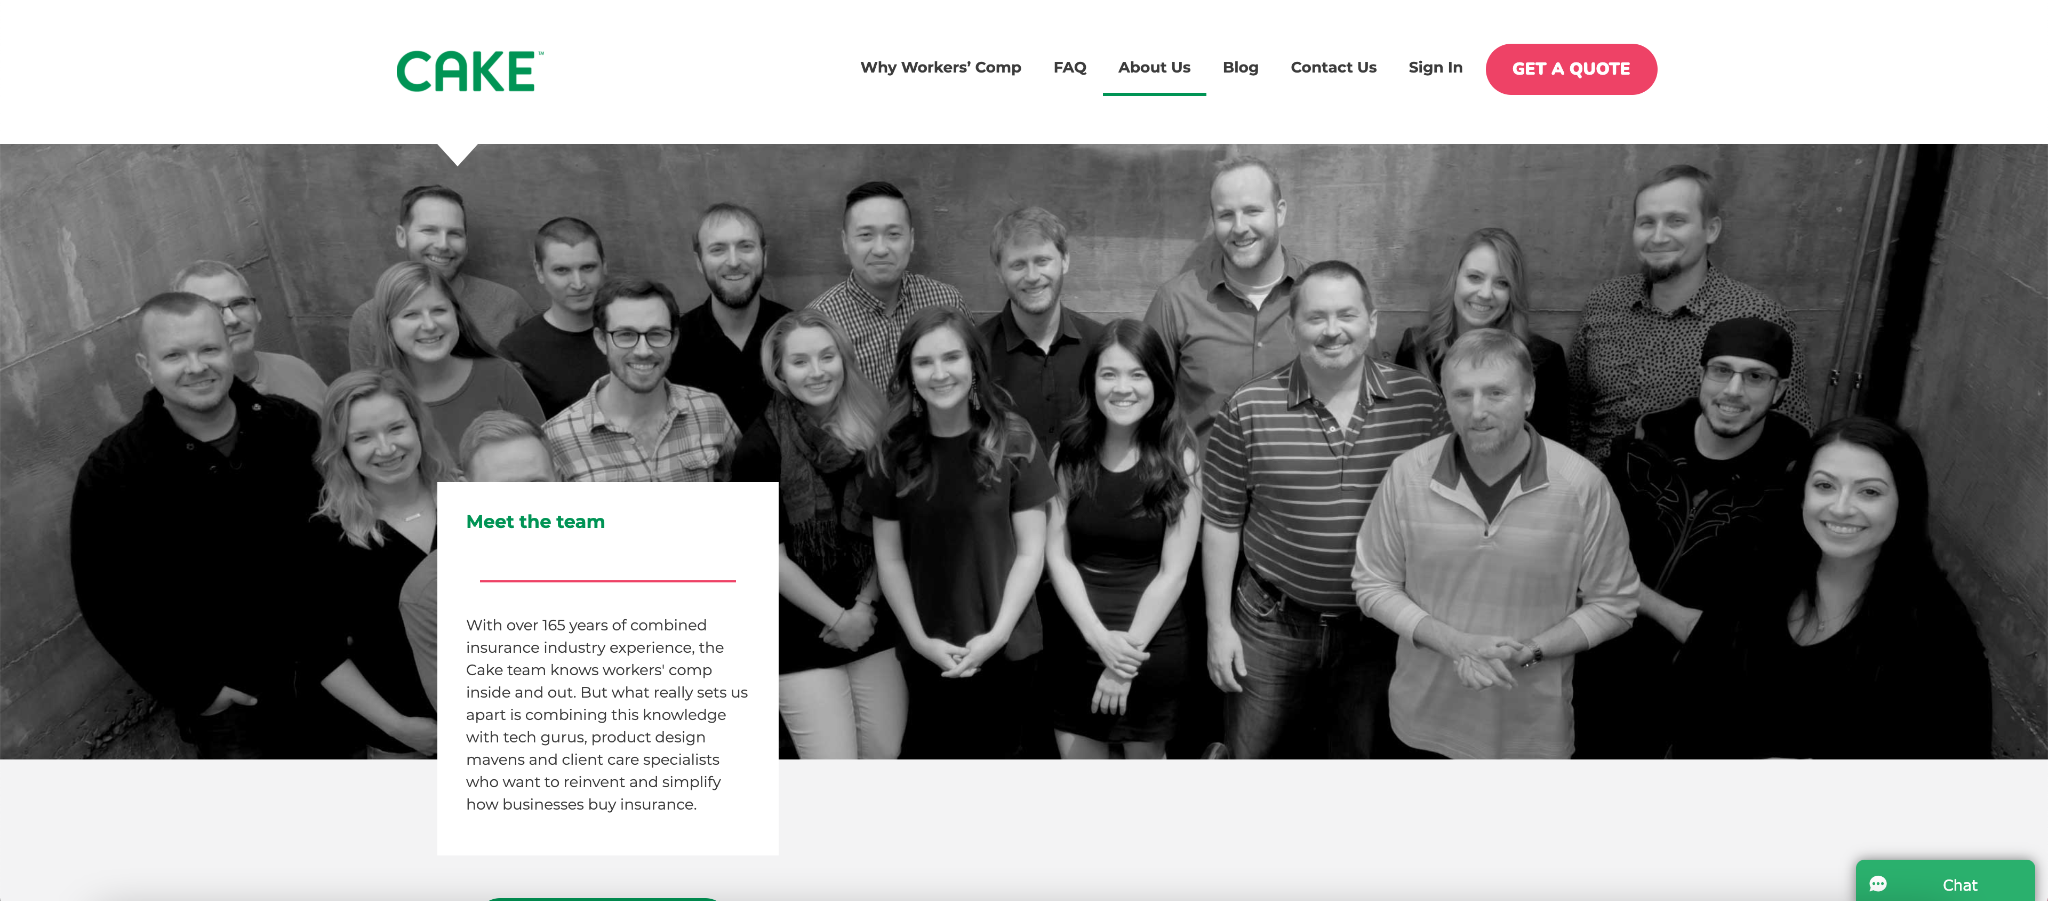Click Sign In
2048x901 pixels.
(x=1435, y=67)
